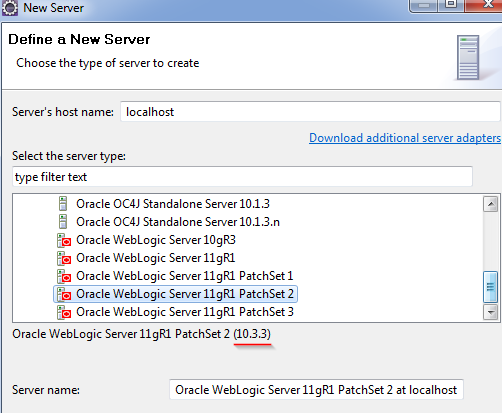This screenshot has width=502, height=413.
Task: Focus the type filter text box
Action: 242,177
